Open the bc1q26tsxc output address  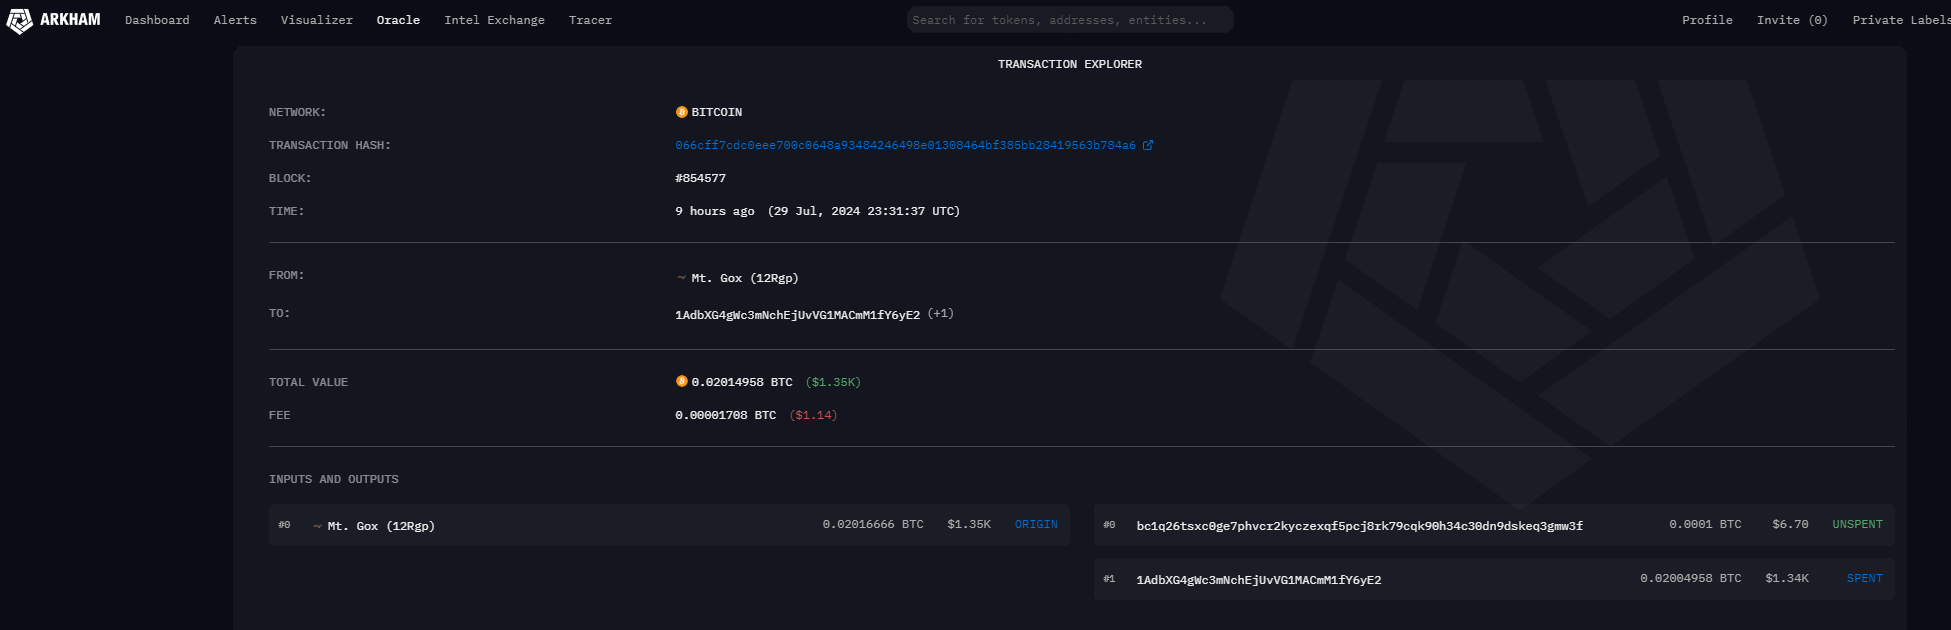[1359, 526]
